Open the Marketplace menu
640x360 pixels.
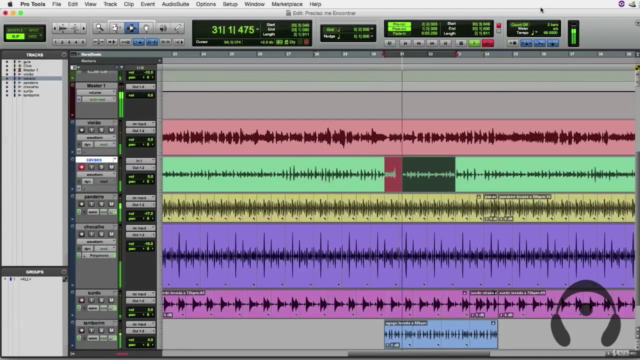pos(287,4)
